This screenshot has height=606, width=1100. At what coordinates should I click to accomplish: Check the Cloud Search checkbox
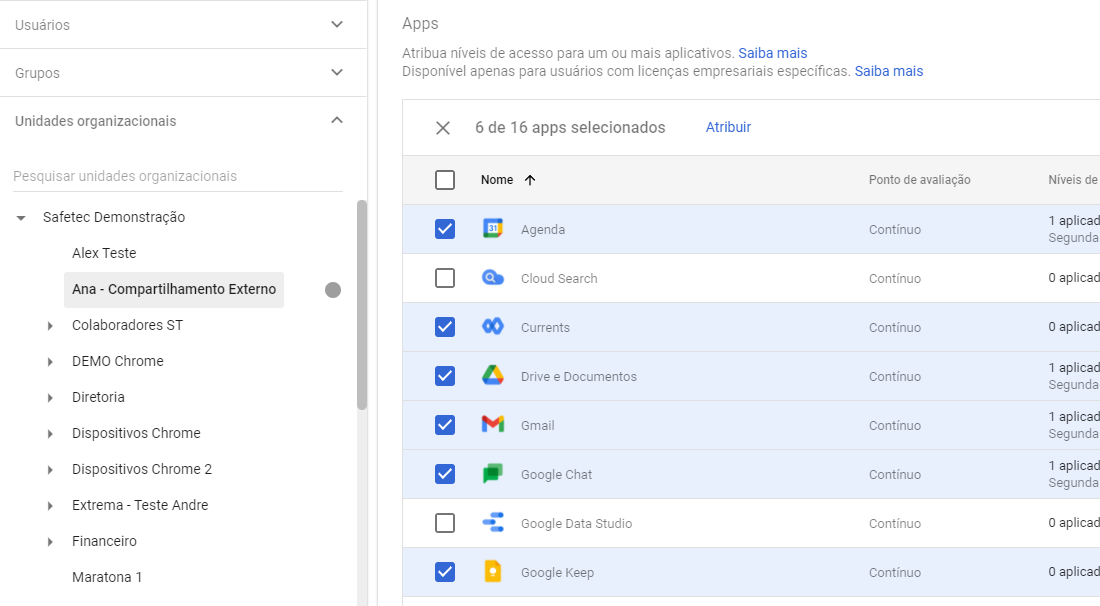click(x=445, y=278)
